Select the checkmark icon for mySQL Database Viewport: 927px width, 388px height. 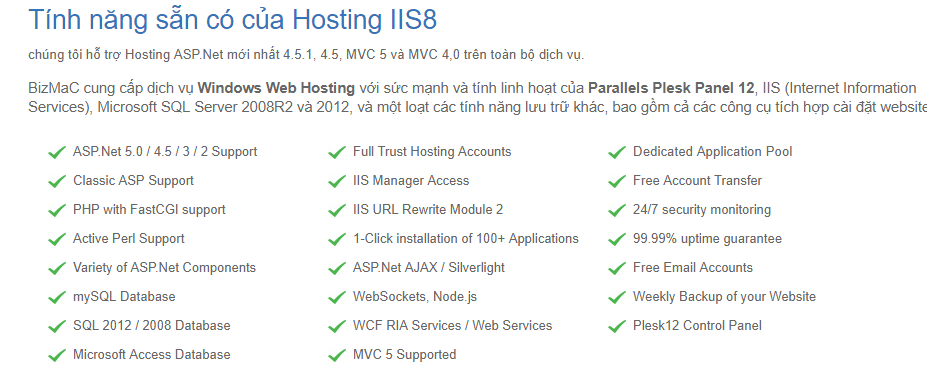tap(56, 298)
